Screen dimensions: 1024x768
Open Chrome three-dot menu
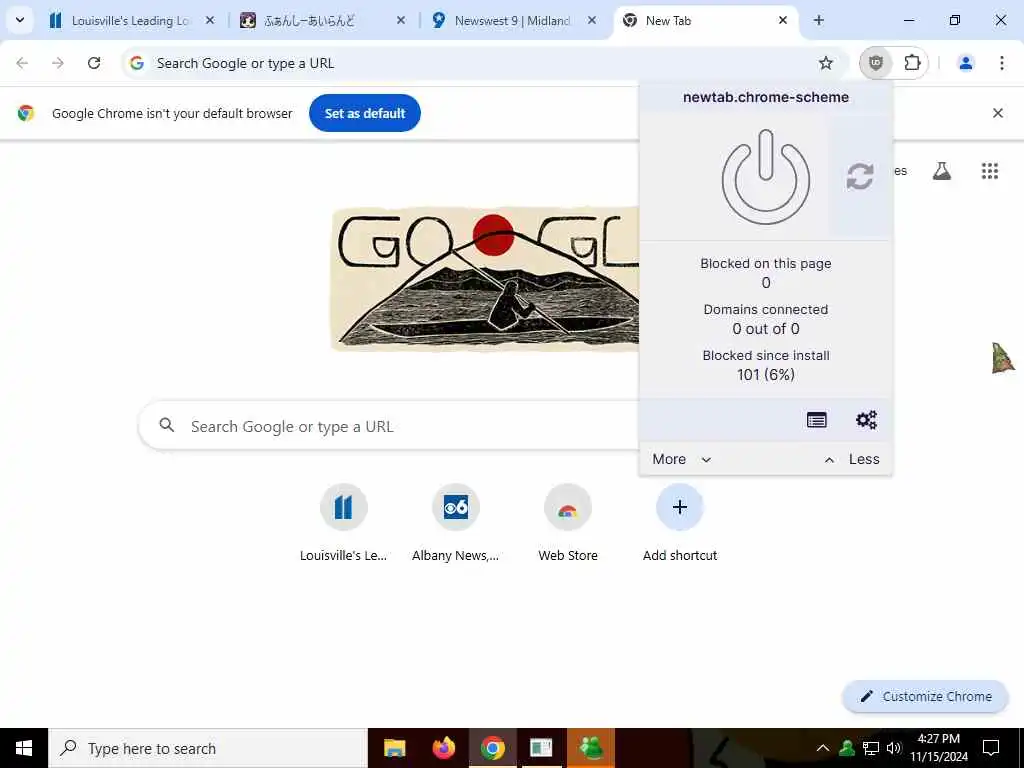click(x=1001, y=63)
